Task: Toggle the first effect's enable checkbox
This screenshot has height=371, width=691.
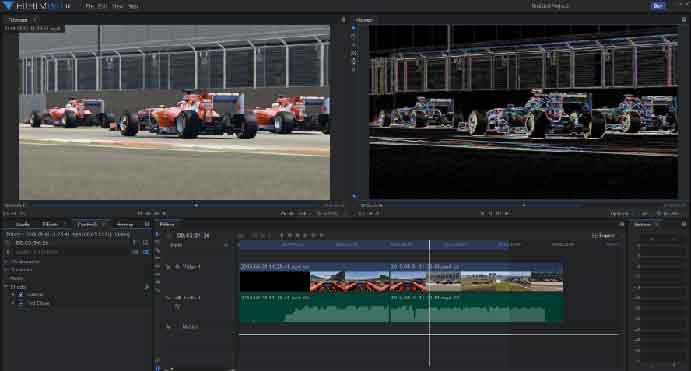Action: [x=21, y=294]
